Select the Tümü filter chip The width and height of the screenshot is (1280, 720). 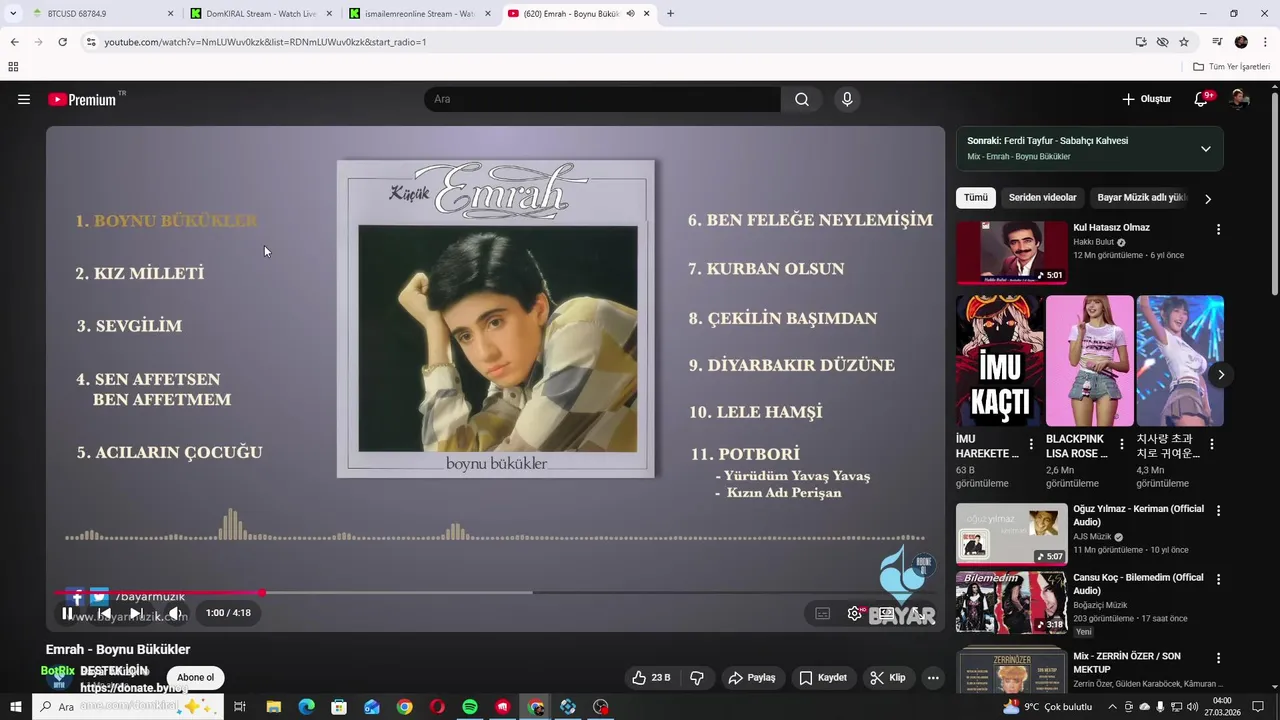(x=975, y=198)
